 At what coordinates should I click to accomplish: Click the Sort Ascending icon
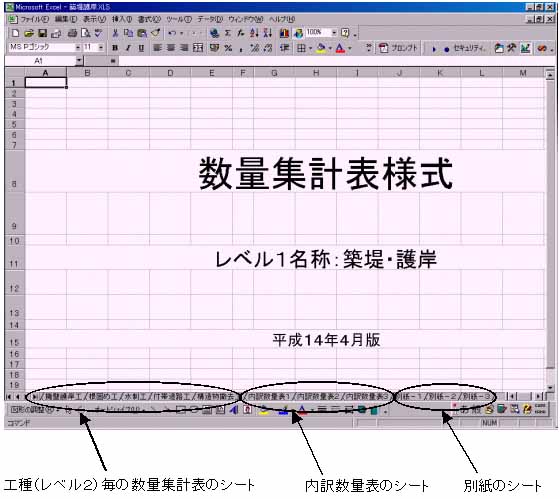click(254, 33)
